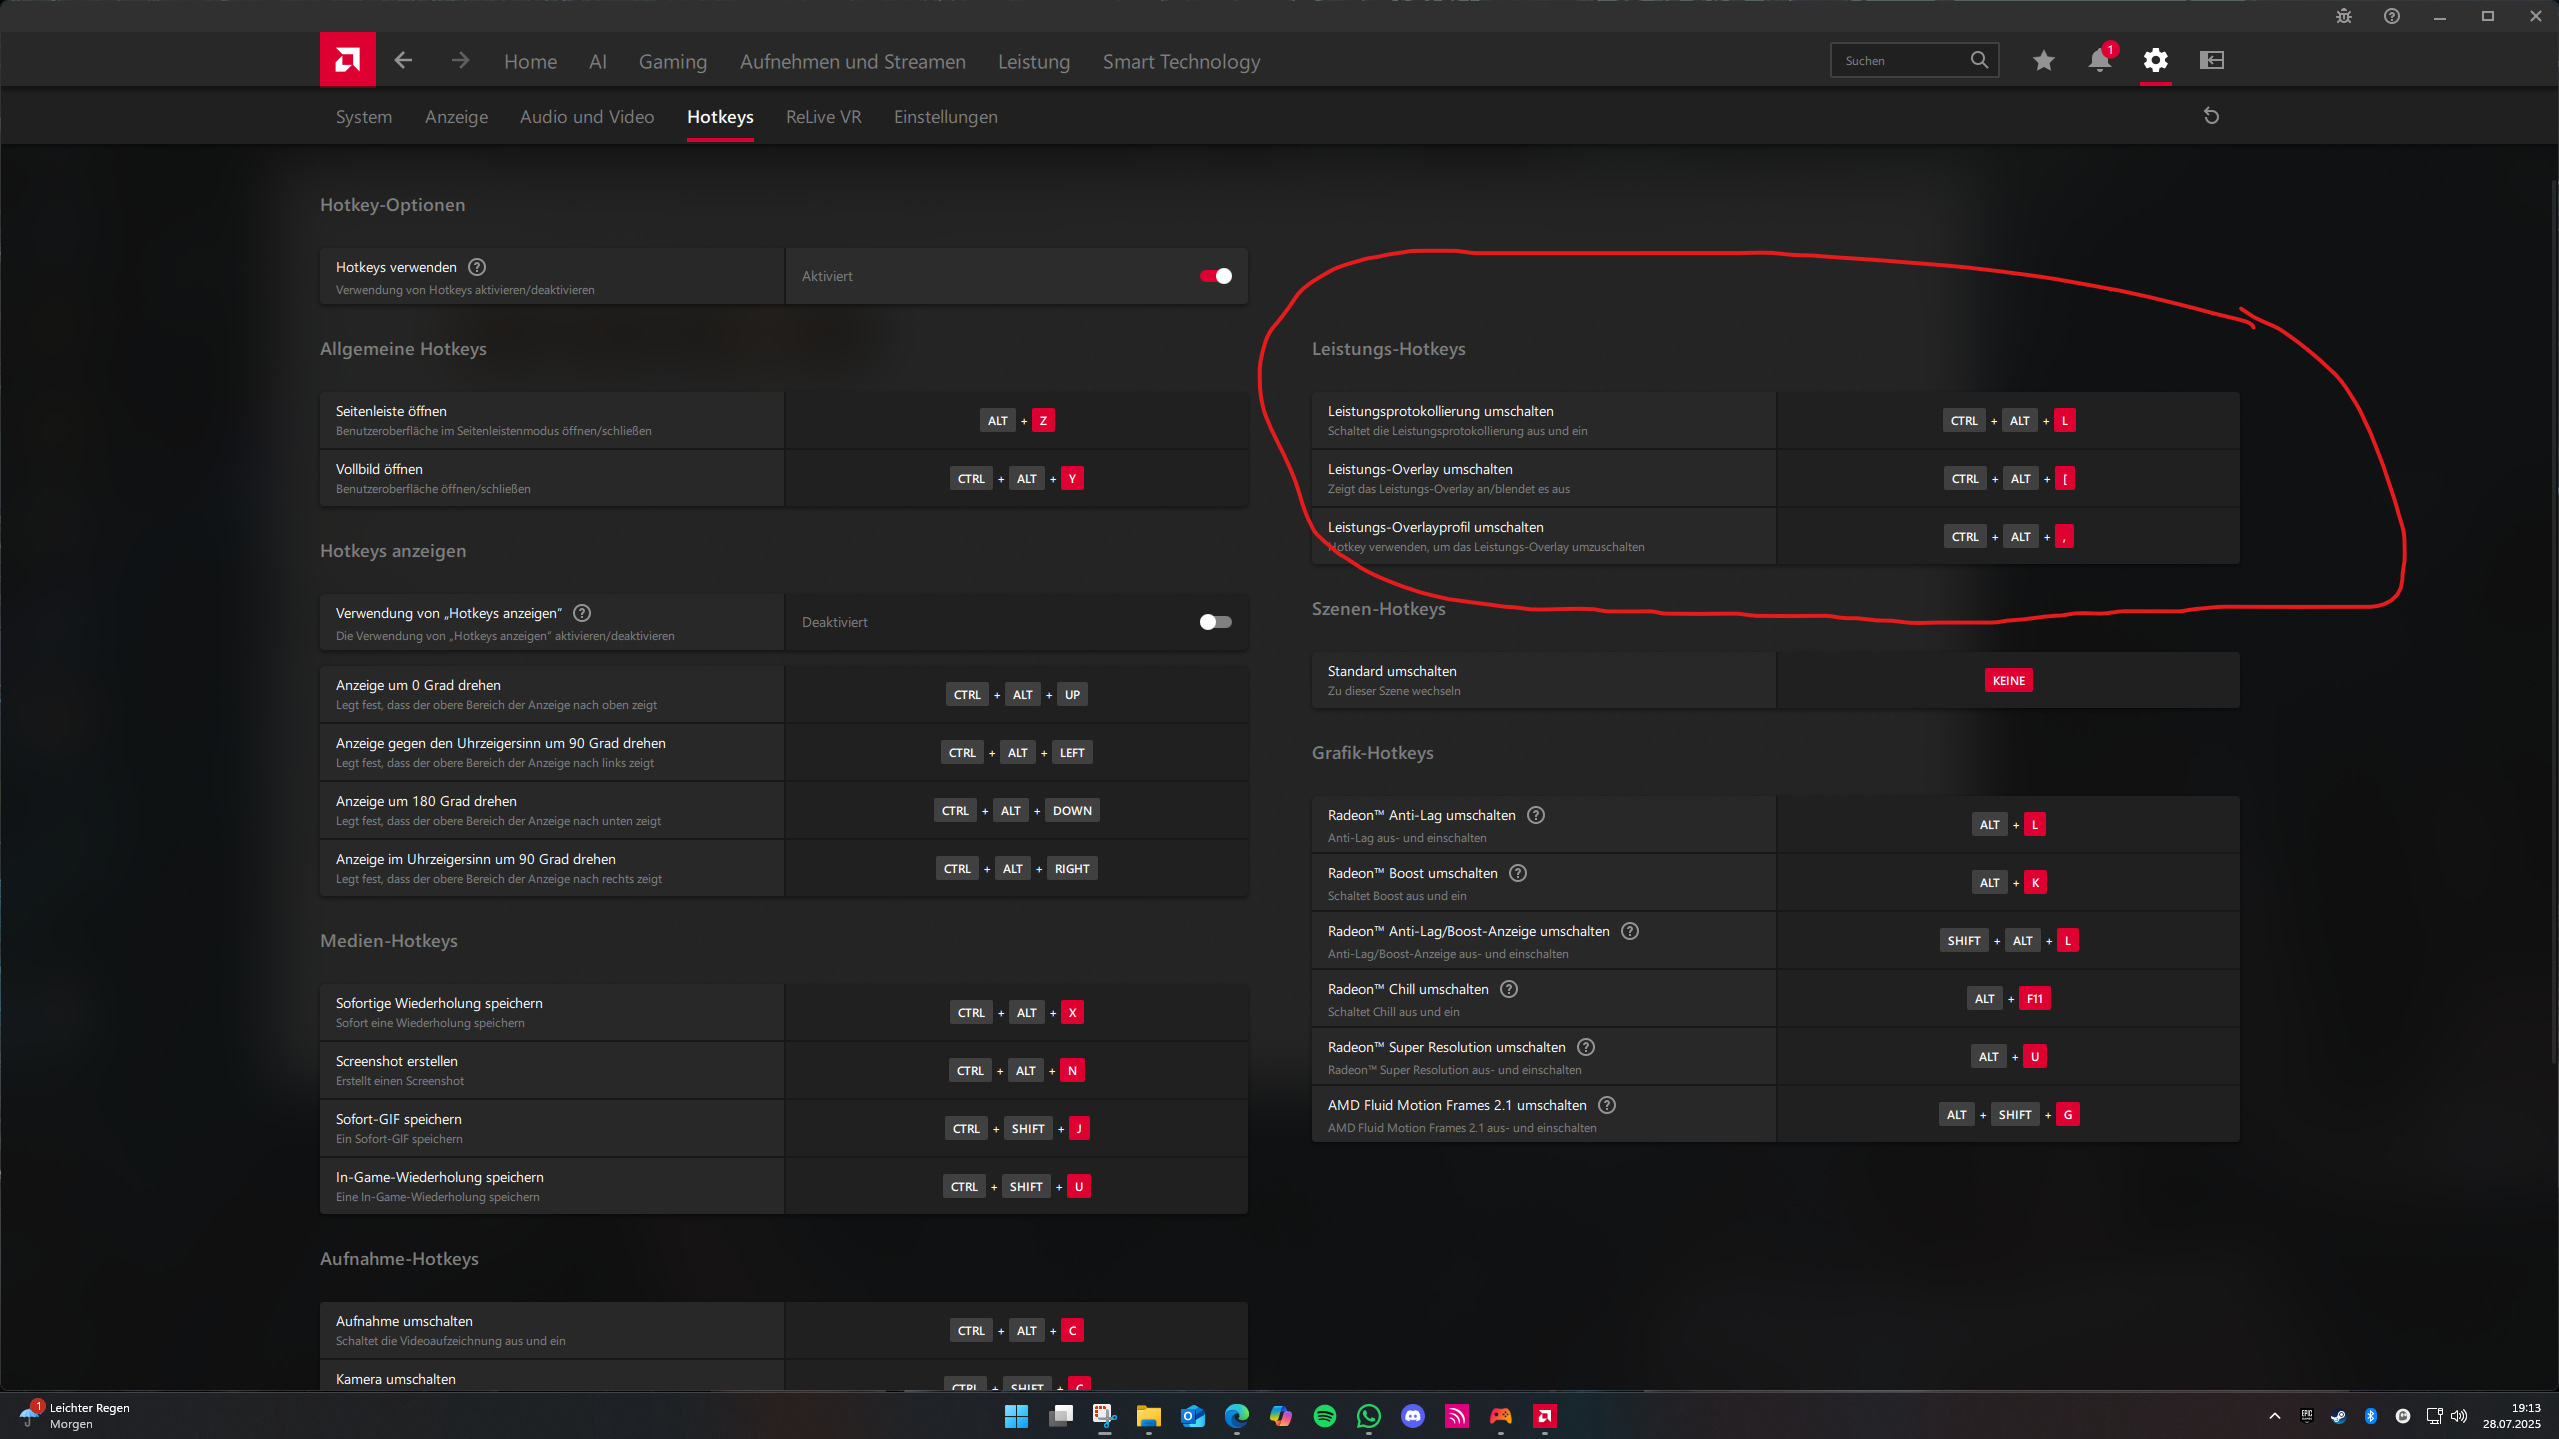Click help icon next to Hotkeys verwenden
Screen dimensions: 2559x1439
pos(477,267)
